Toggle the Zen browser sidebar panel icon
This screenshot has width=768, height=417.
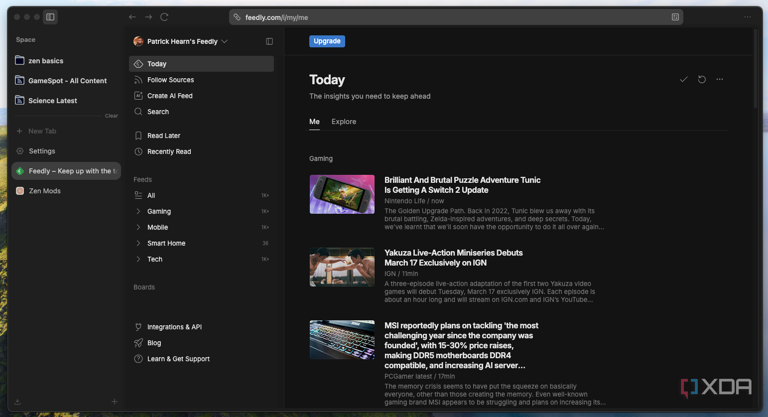click(50, 17)
